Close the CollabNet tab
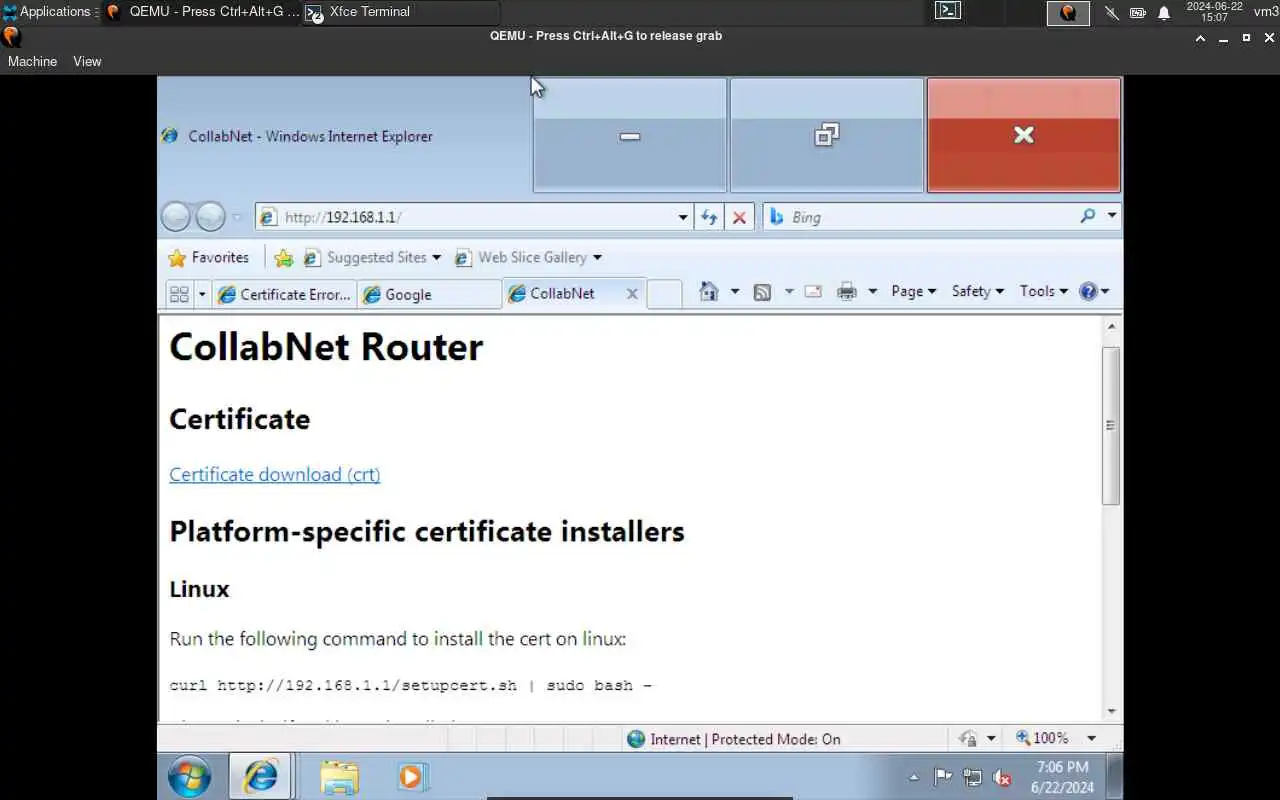The width and height of the screenshot is (1280, 800). 632,293
